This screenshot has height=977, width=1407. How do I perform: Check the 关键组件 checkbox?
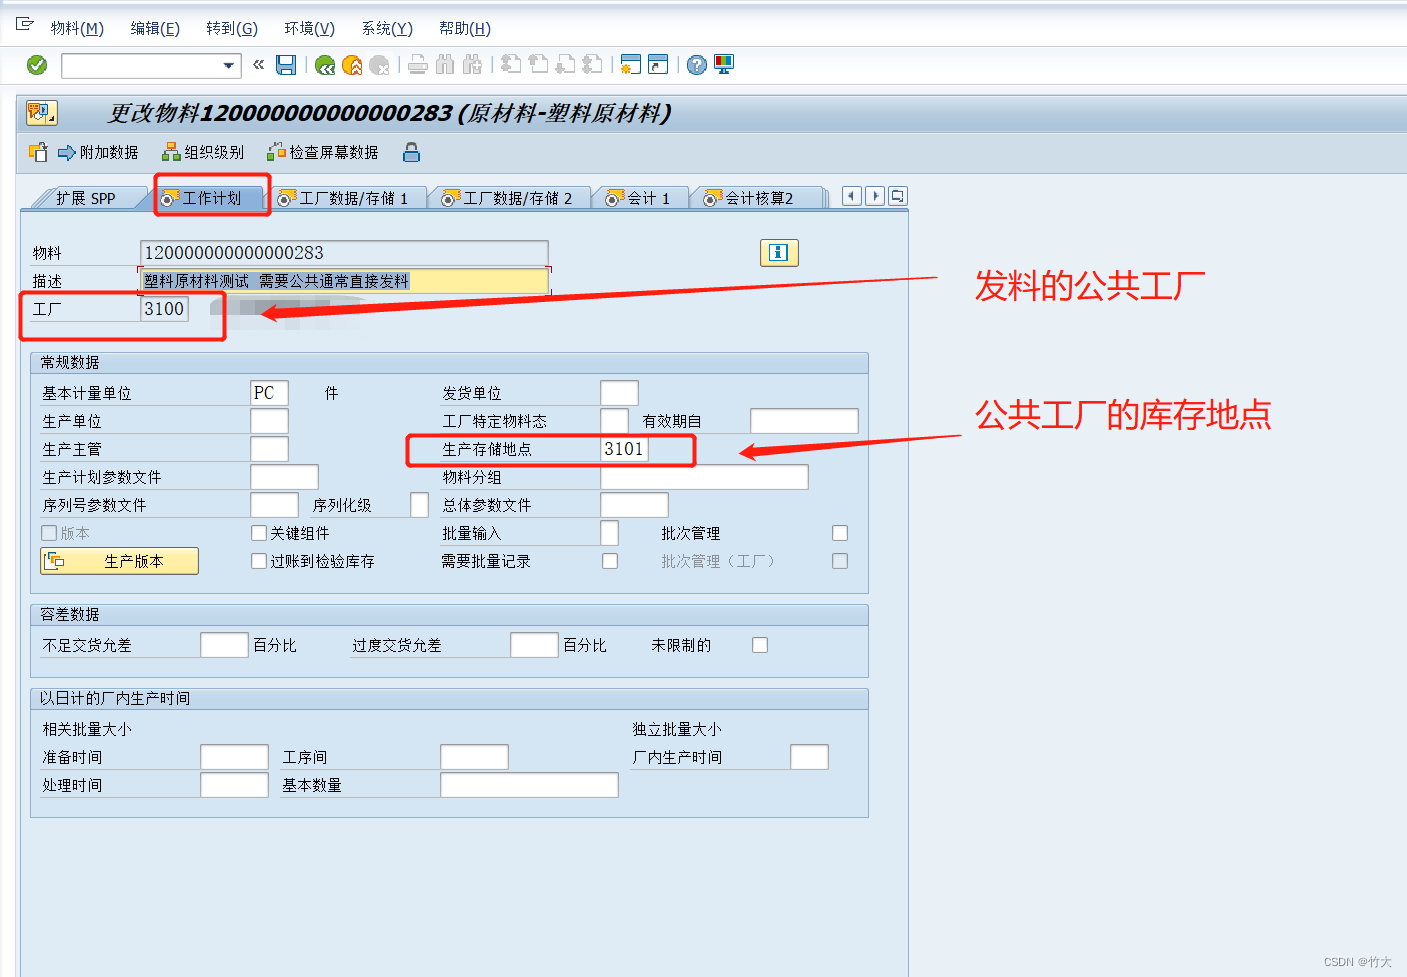click(258, 533)
